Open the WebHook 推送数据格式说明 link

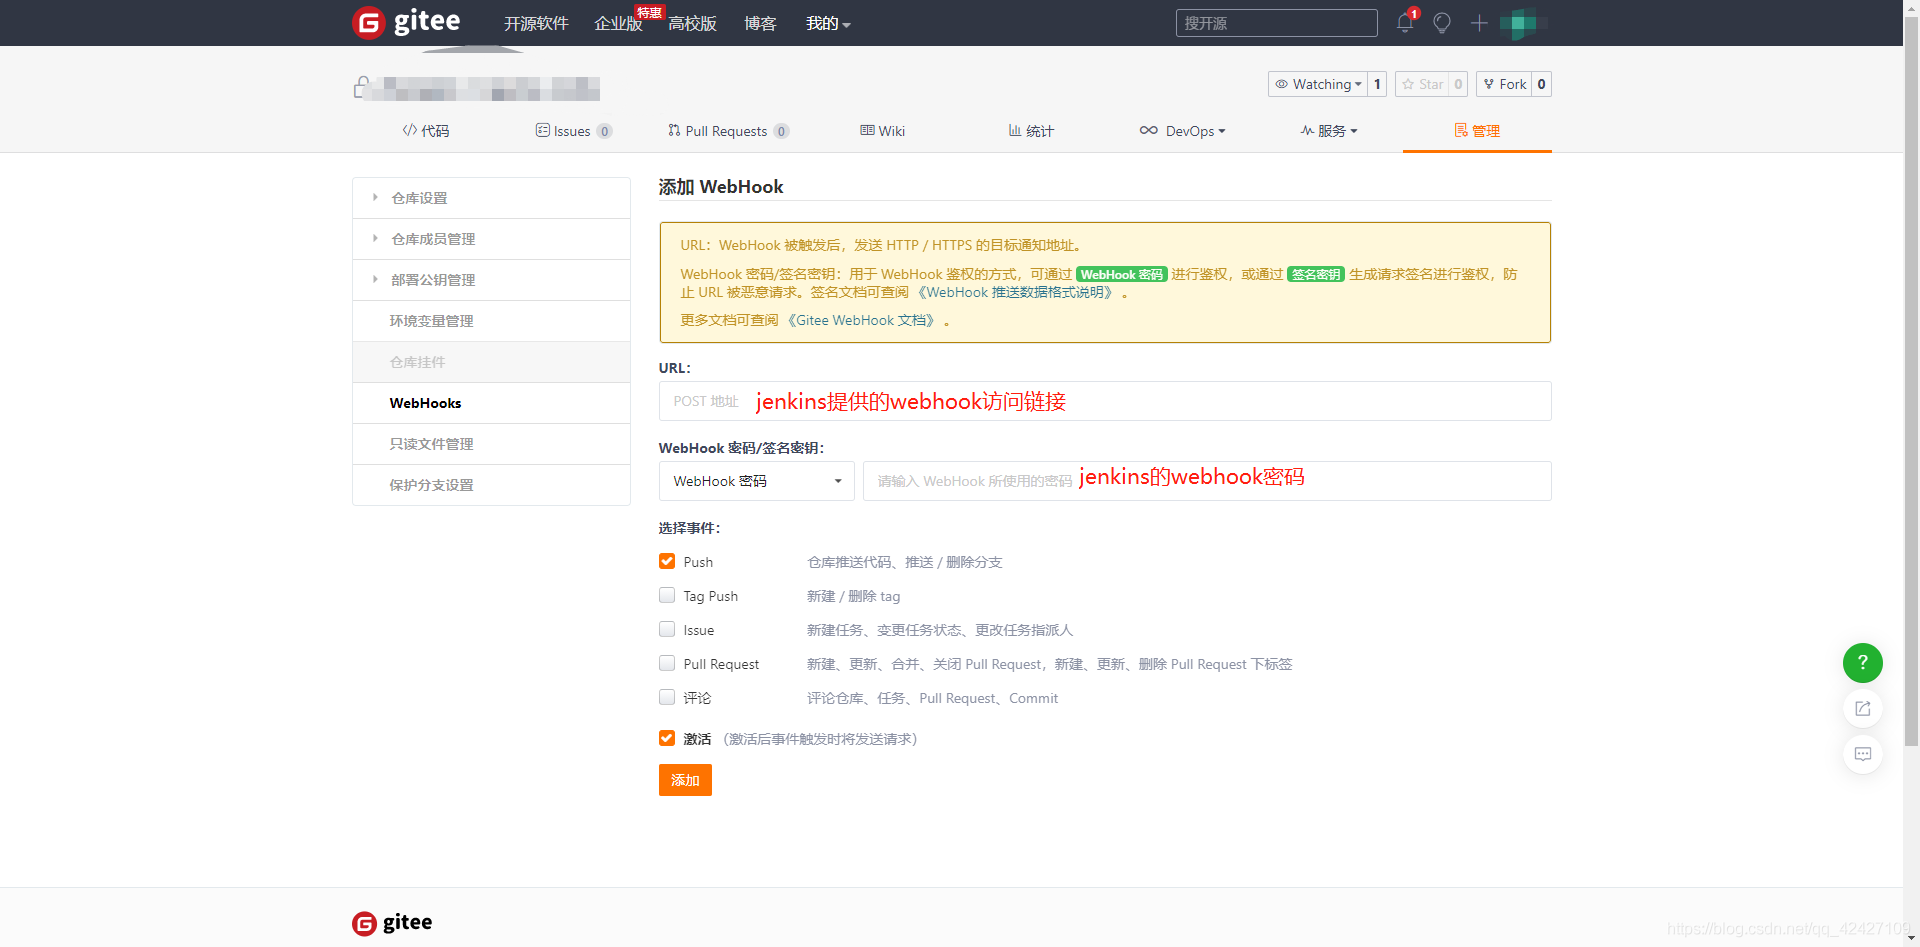point(1016,292)
